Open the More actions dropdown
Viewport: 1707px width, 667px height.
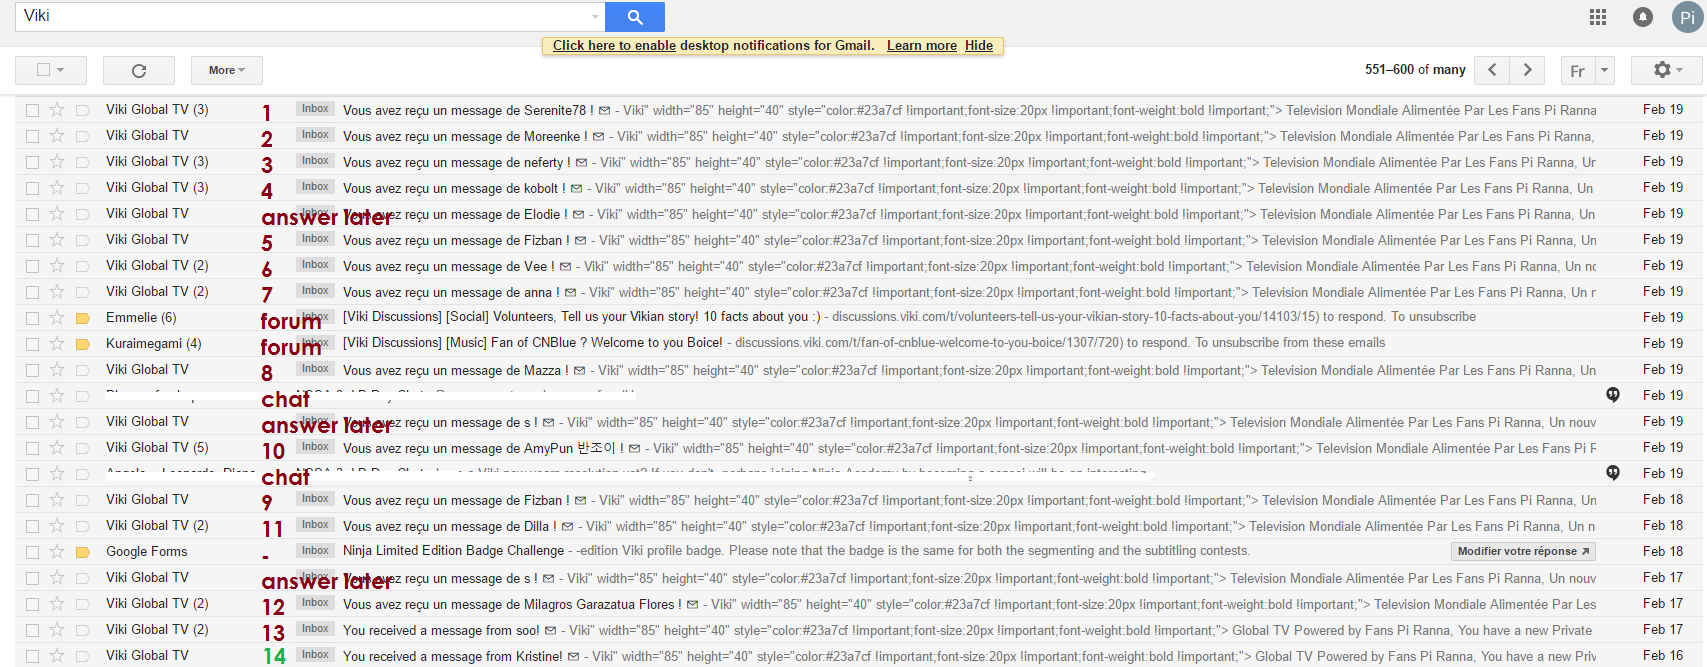[226, 70]
